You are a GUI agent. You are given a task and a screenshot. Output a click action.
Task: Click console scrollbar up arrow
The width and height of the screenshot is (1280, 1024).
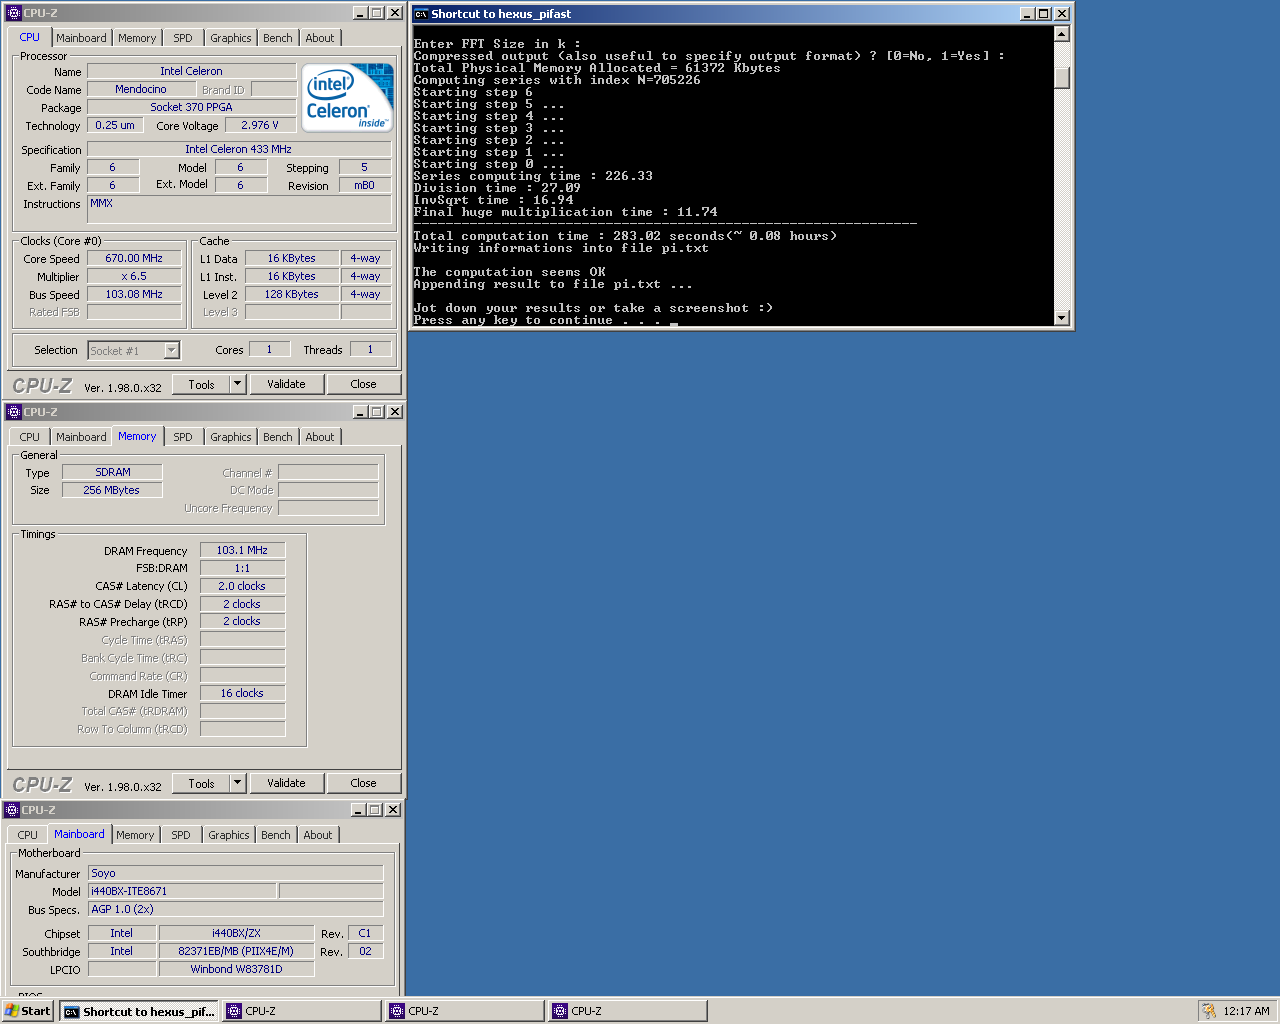pos(1062,34)
